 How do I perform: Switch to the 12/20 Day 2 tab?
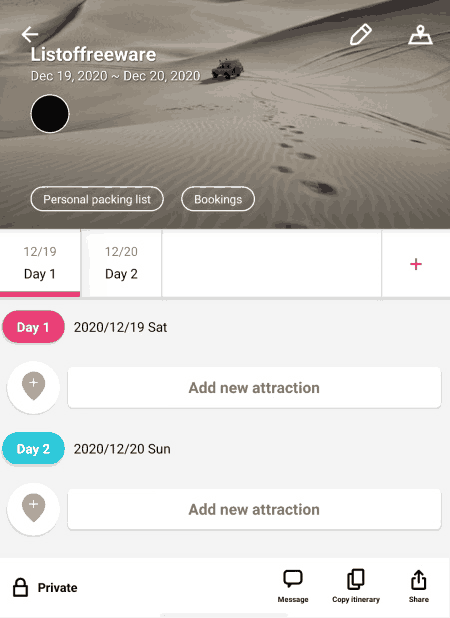click(x=121, y=263)
